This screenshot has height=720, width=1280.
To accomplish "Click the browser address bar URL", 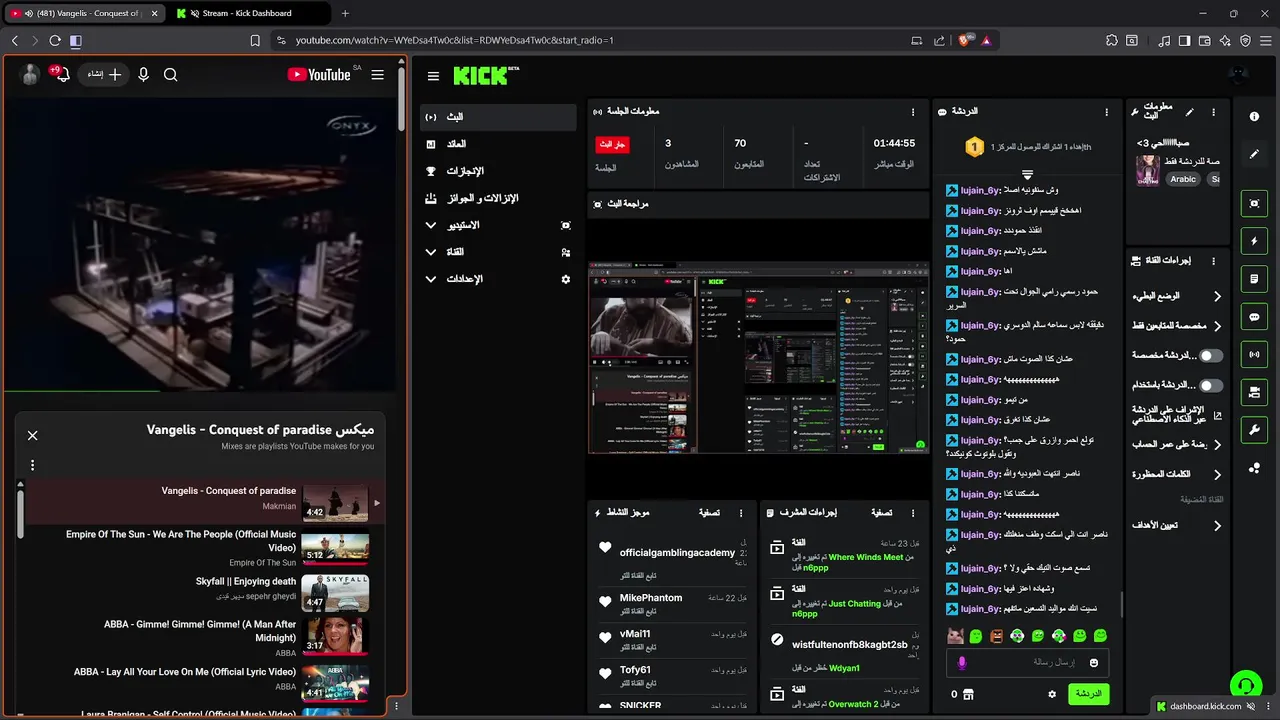I will click(x=455, y=40).
